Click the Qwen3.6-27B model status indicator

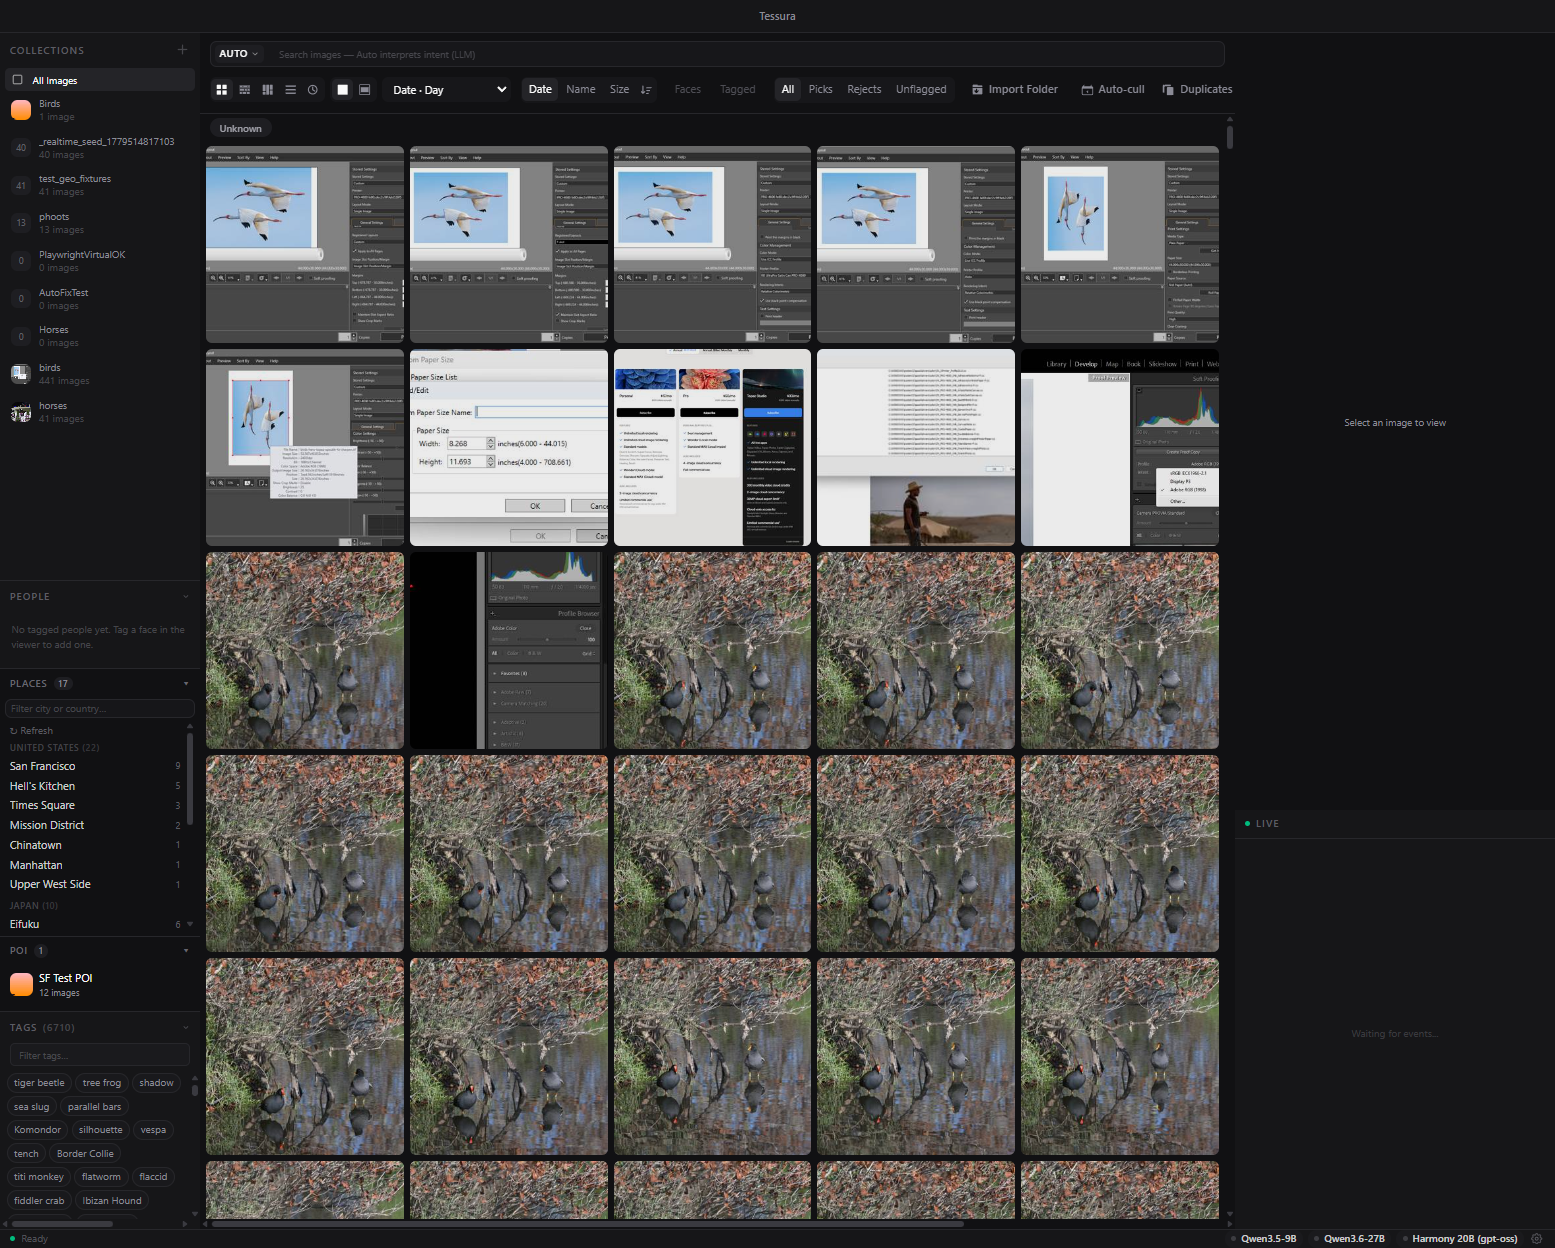click(1349, 1239)
